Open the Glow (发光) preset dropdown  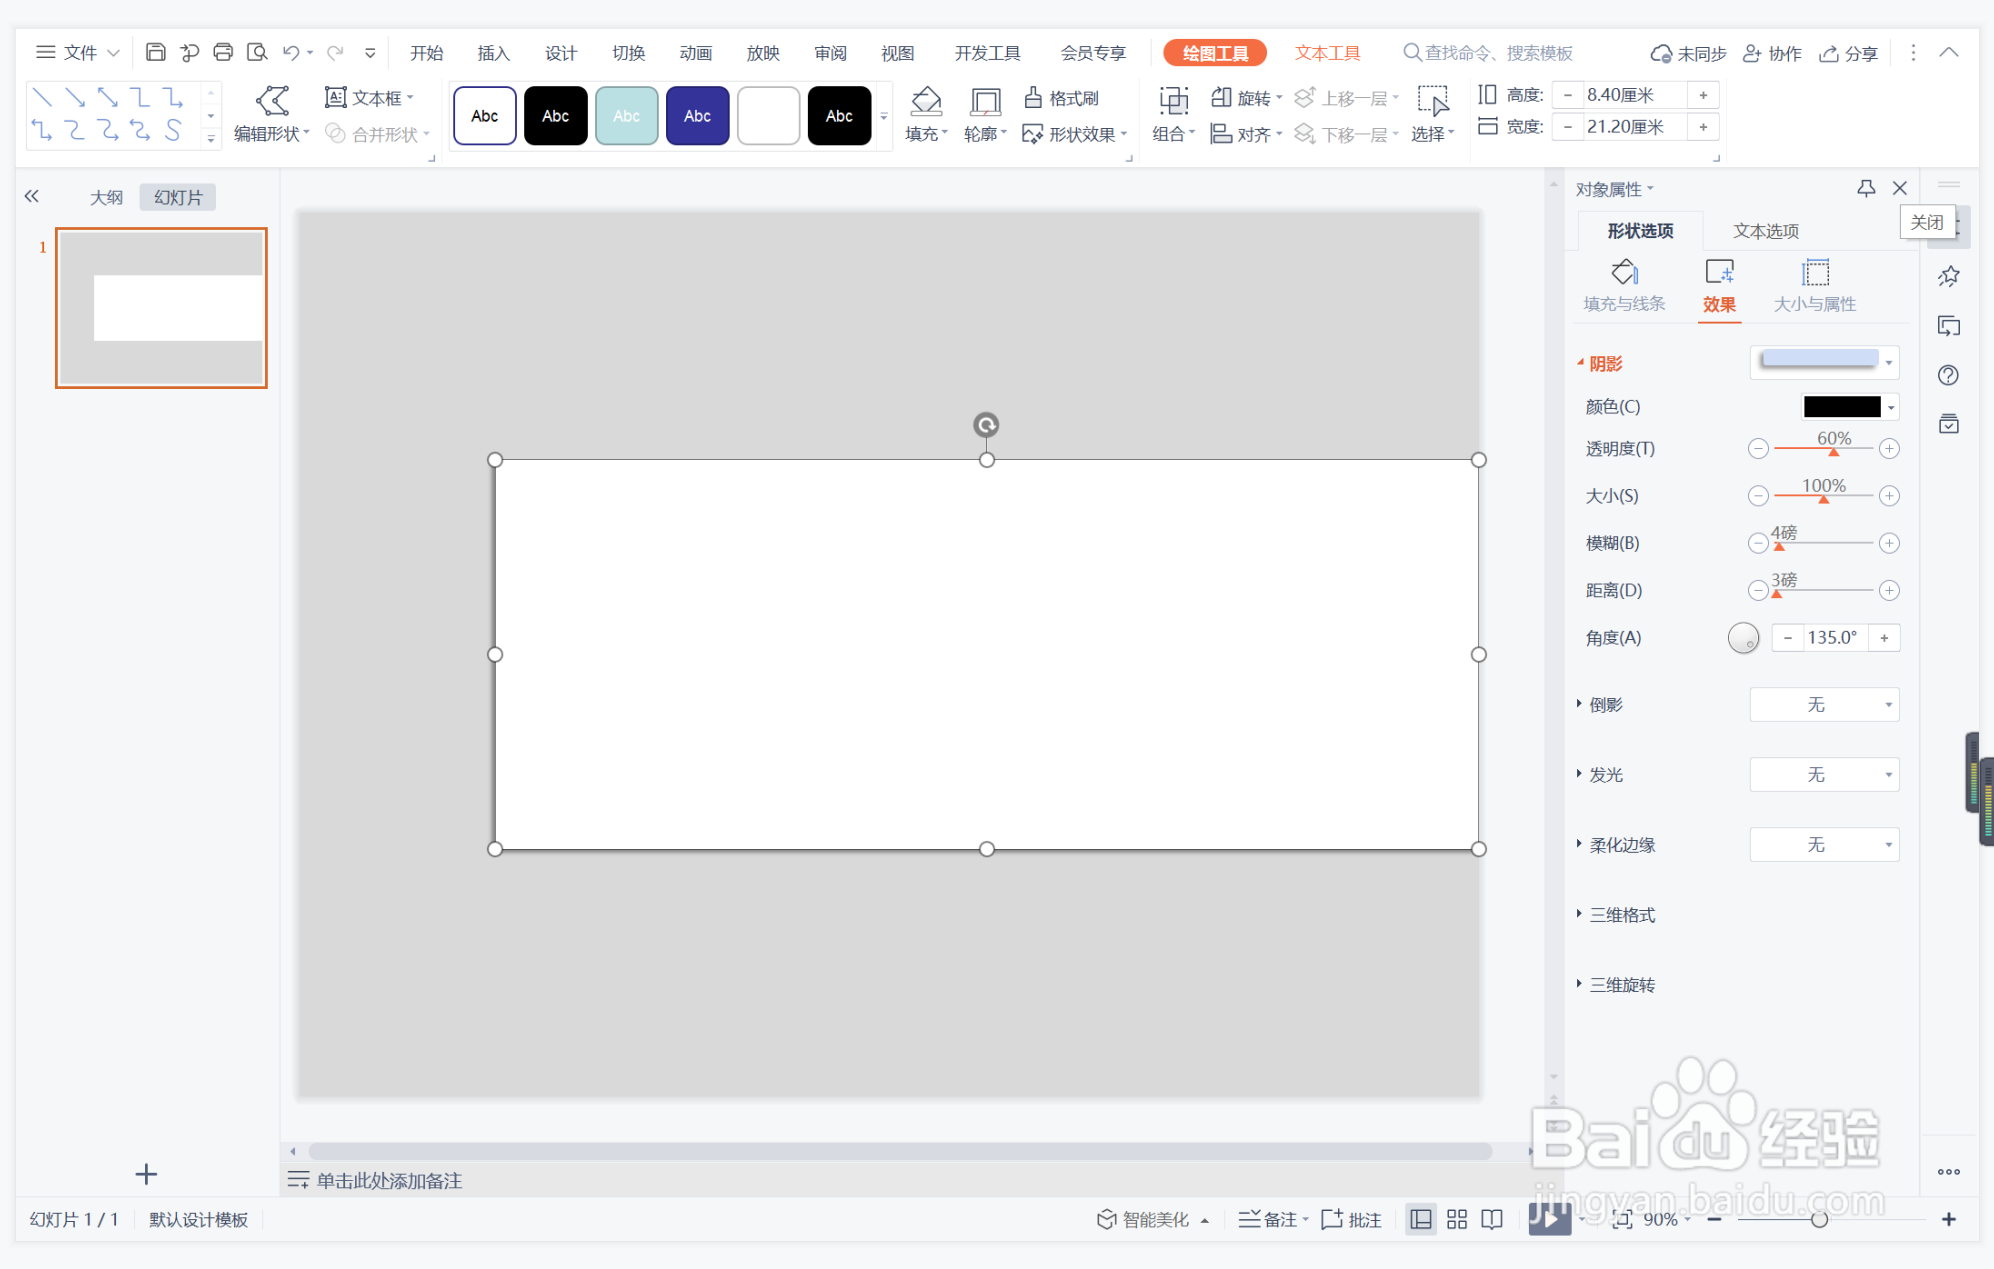tap(1824, 774)
